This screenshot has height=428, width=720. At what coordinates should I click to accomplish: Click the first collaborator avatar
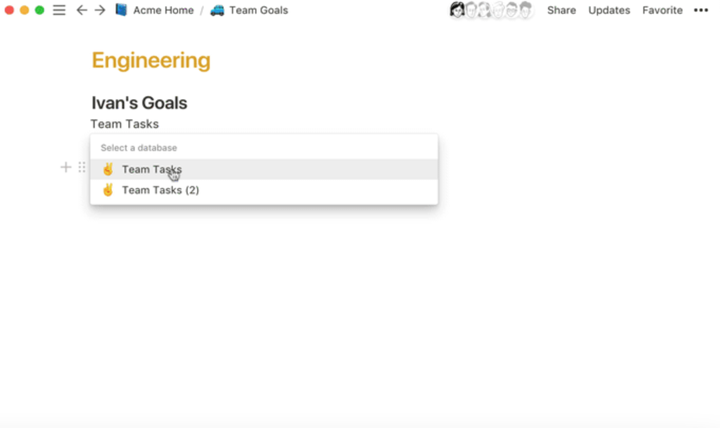point(457,10)
